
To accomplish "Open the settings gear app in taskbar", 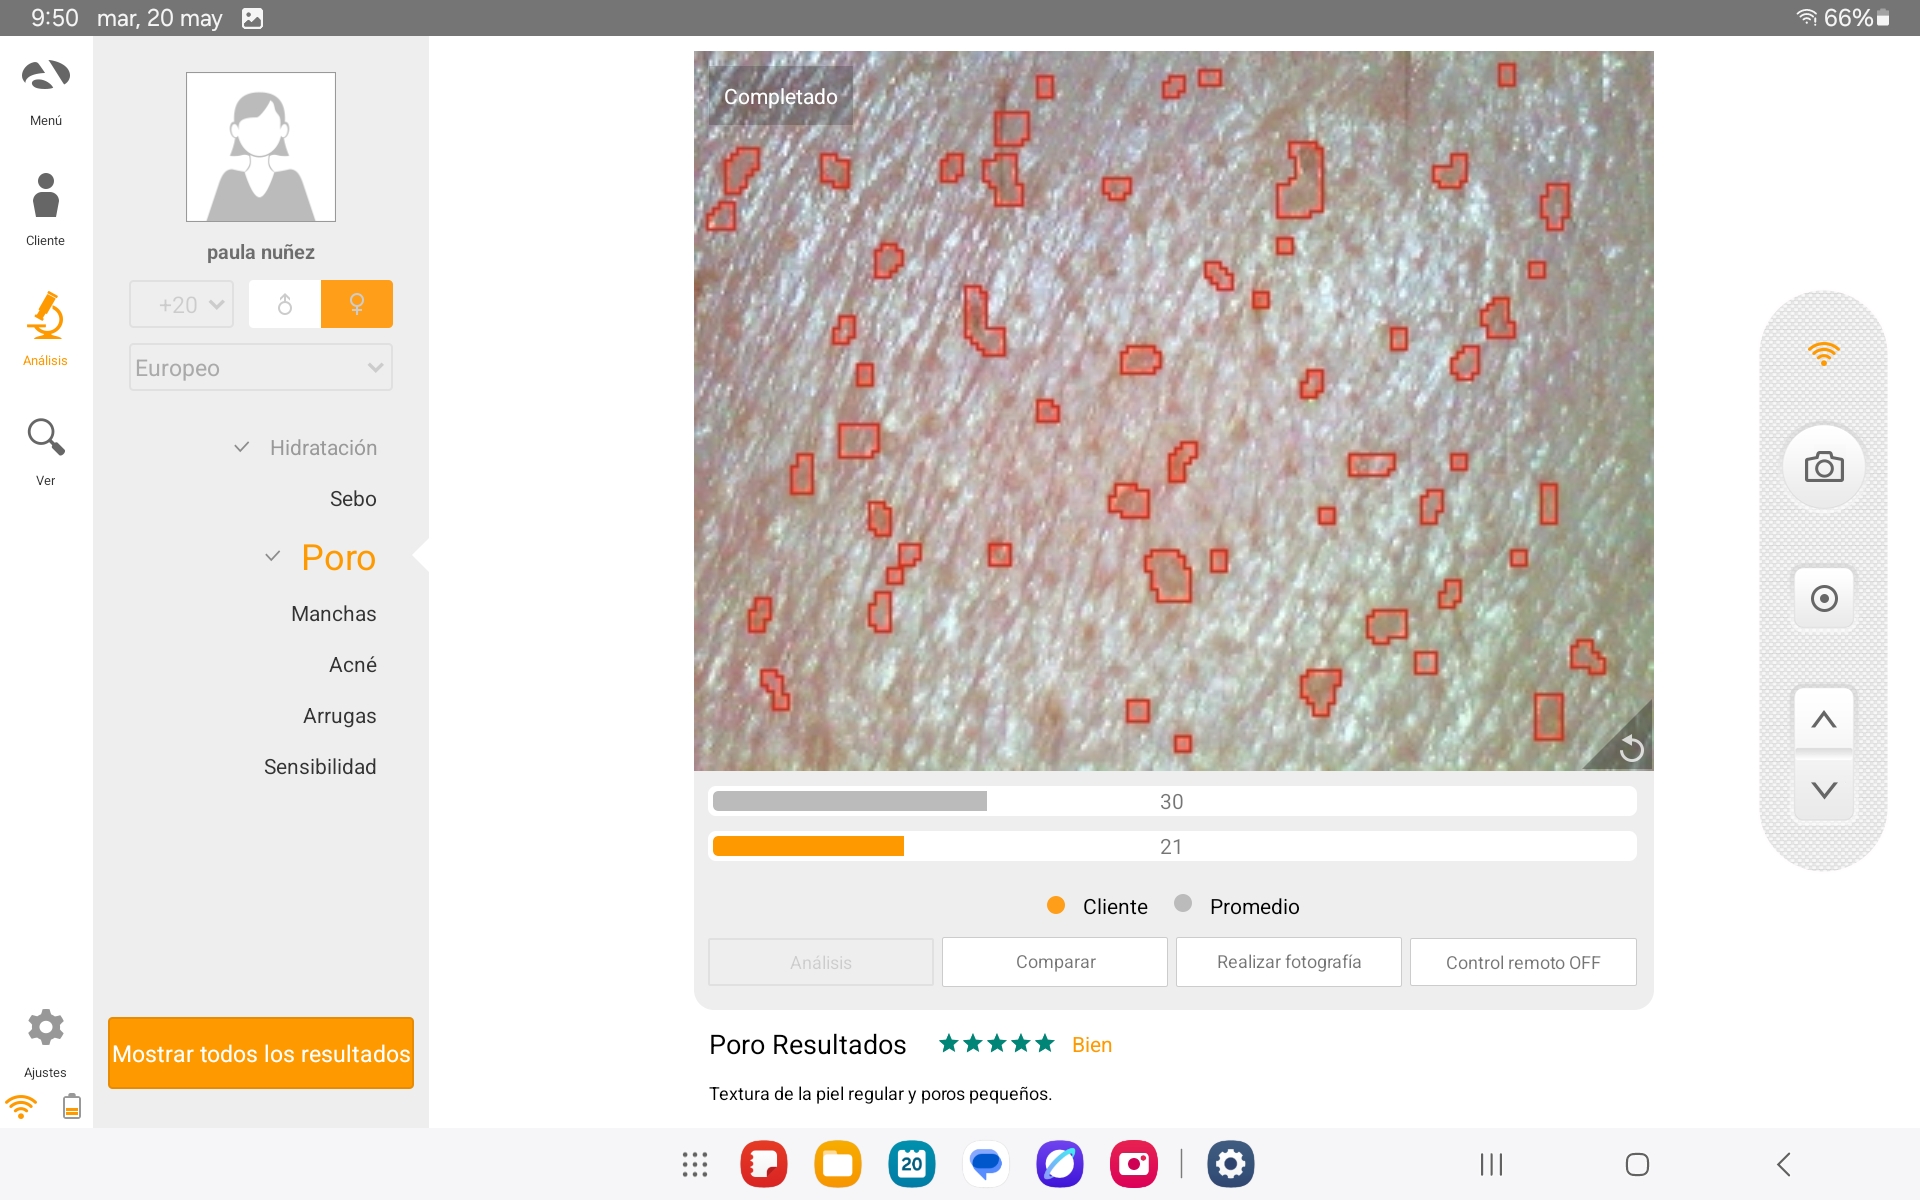I will pyautogui.click(x=1231, y=1164).
